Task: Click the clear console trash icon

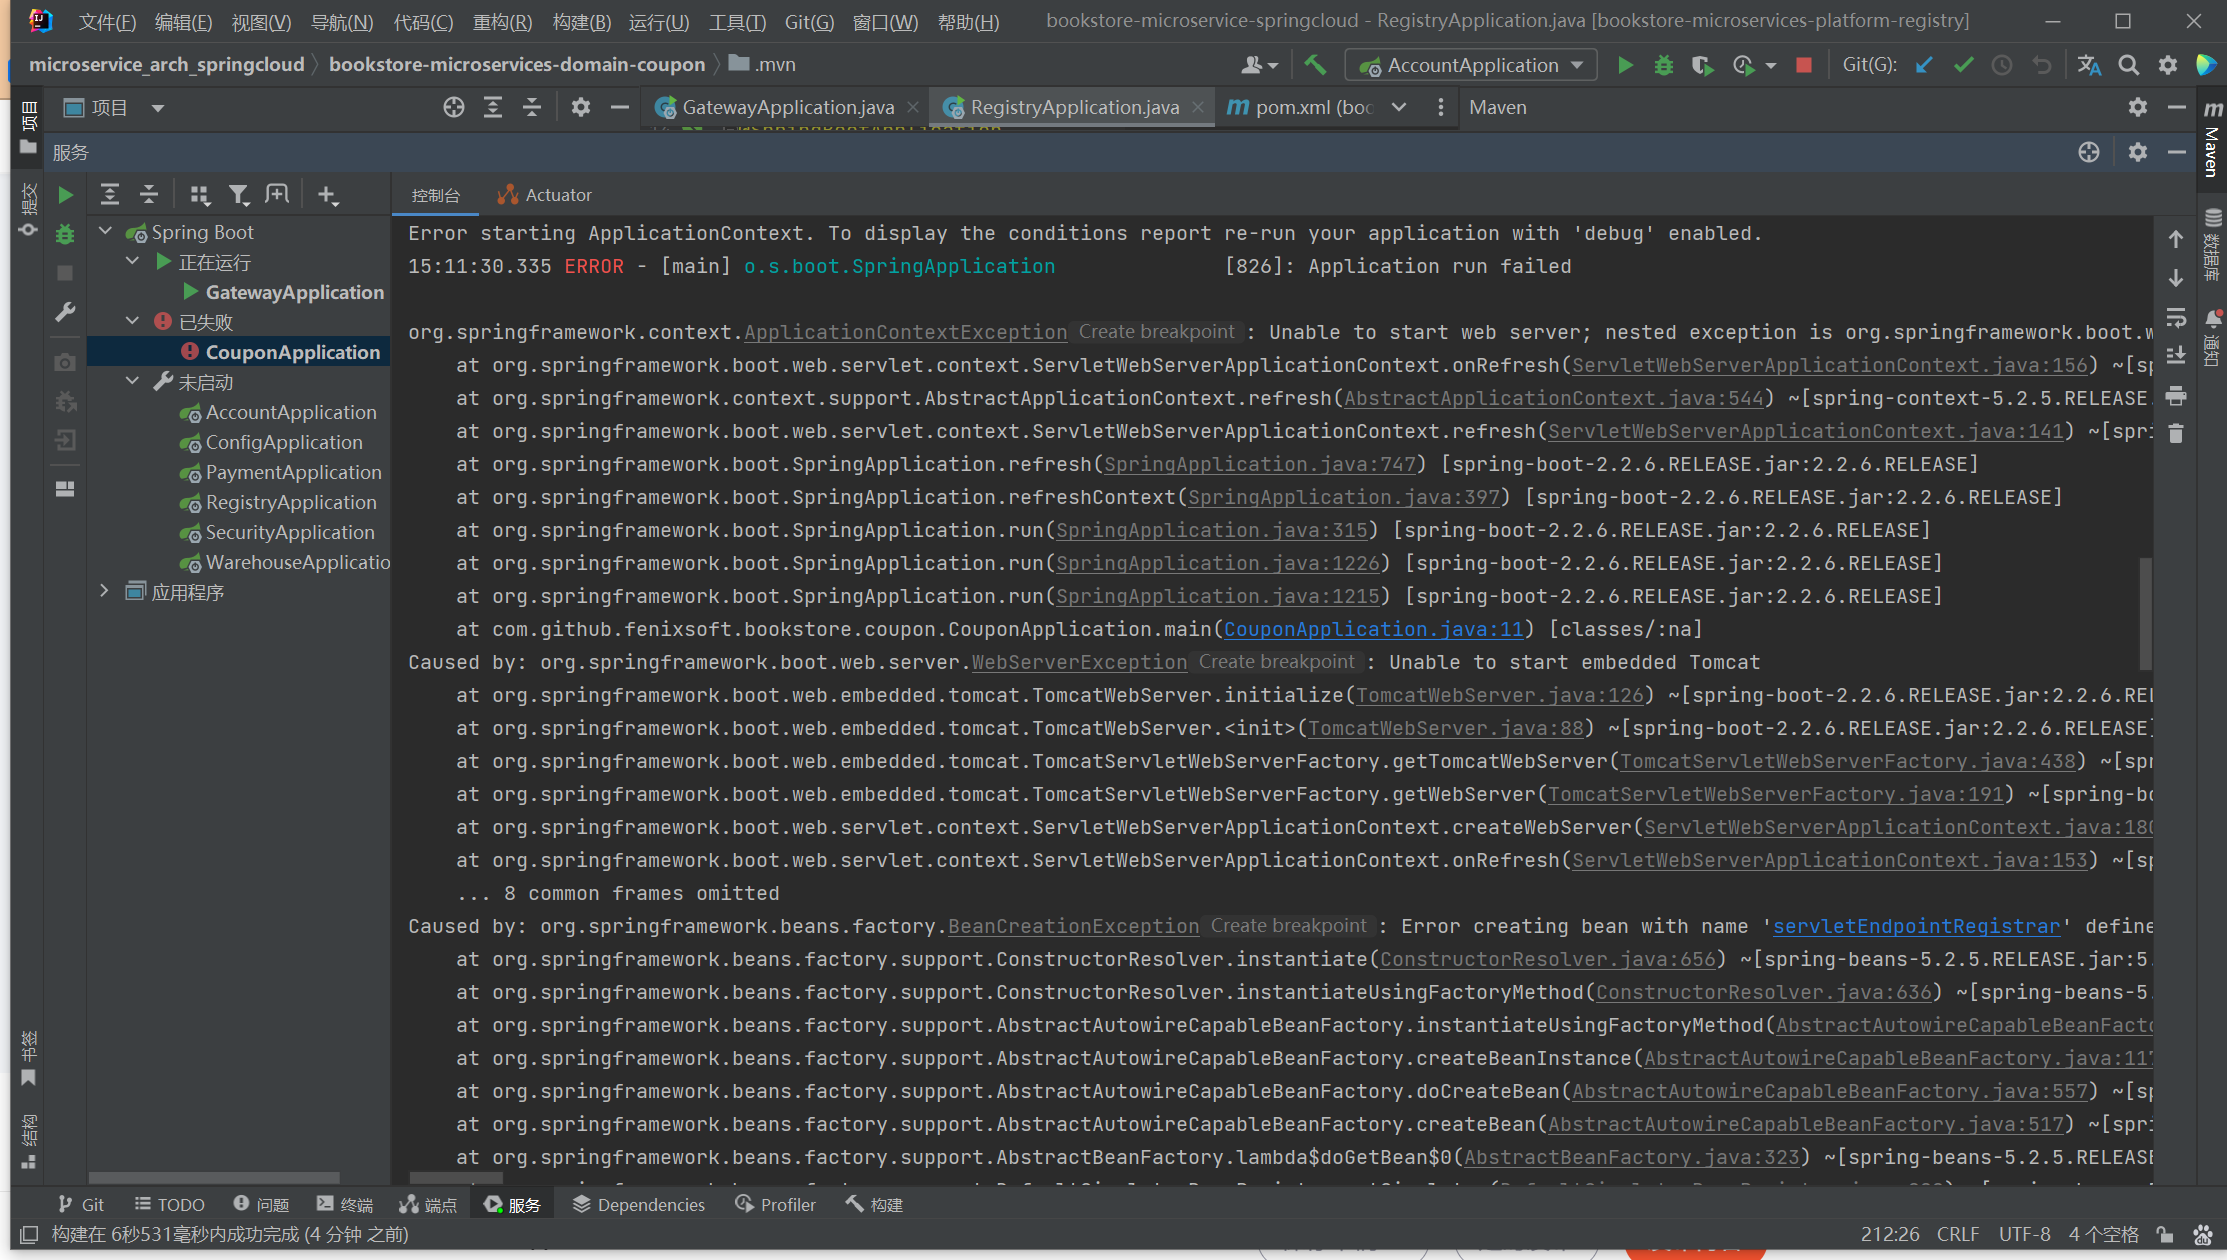Action: click(x=2176, y=434)
